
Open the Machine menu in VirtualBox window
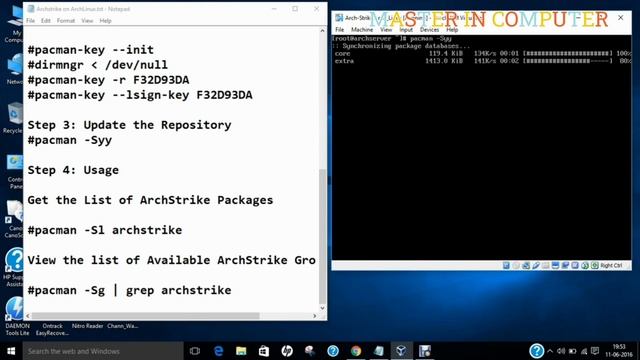click(362, 30)
